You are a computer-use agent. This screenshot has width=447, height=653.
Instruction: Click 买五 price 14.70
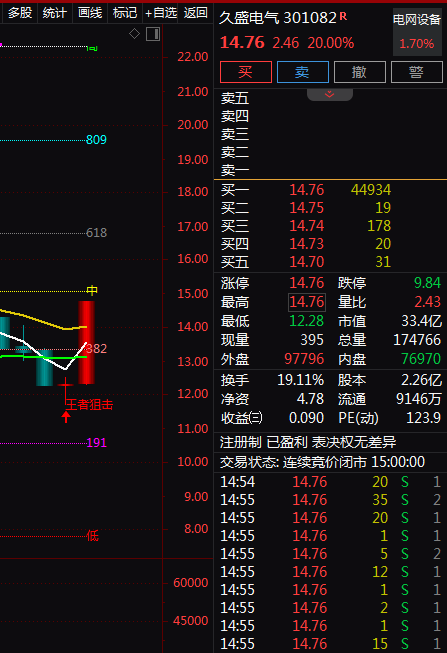(307, 262)
